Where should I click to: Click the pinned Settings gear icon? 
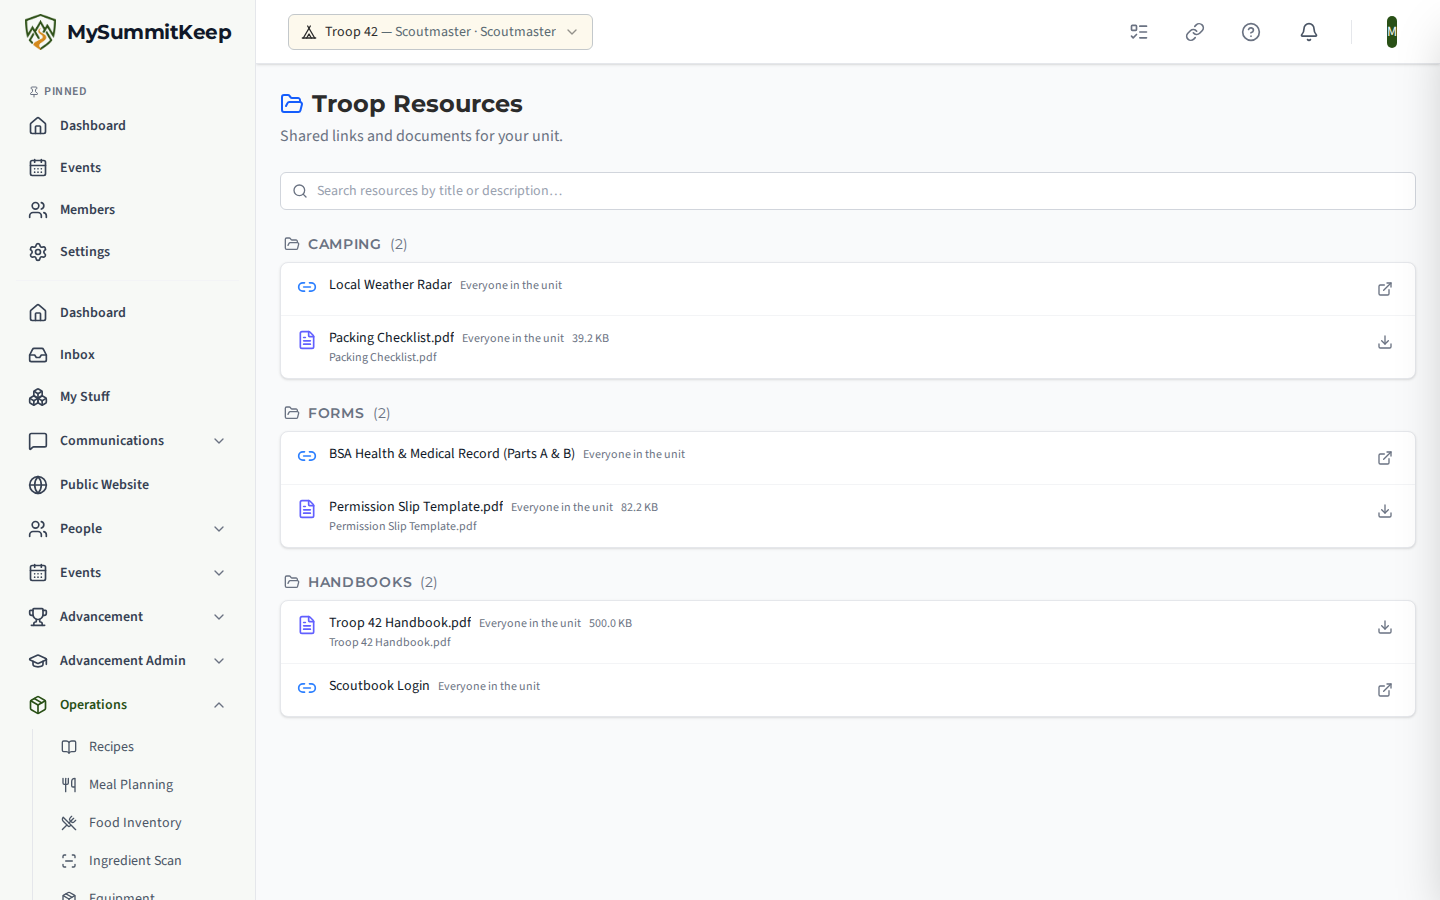[38, 252]
